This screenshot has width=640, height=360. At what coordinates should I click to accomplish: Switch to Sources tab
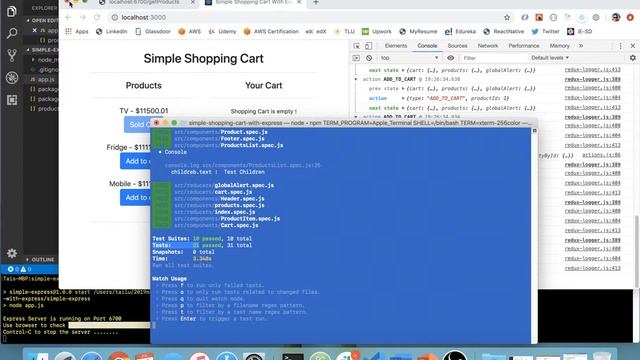(457, 46)
